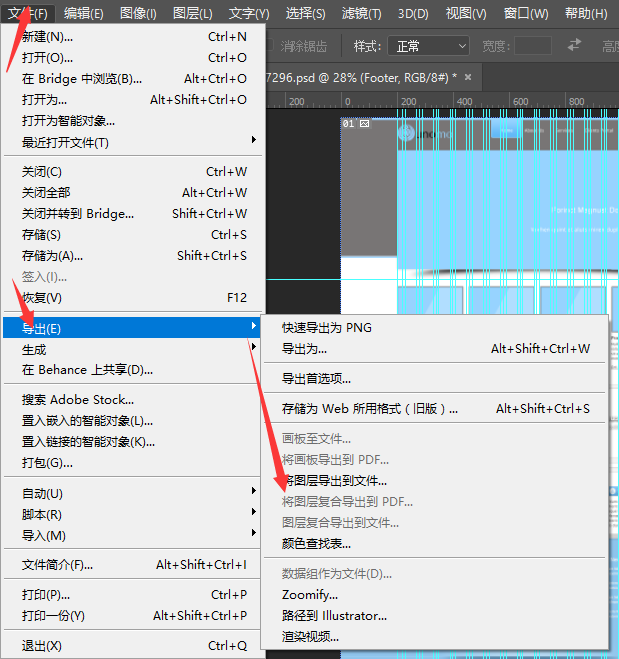Choose 存储为(A)... menu entry
The image size is (619, 659).
(x=134, y=256)
